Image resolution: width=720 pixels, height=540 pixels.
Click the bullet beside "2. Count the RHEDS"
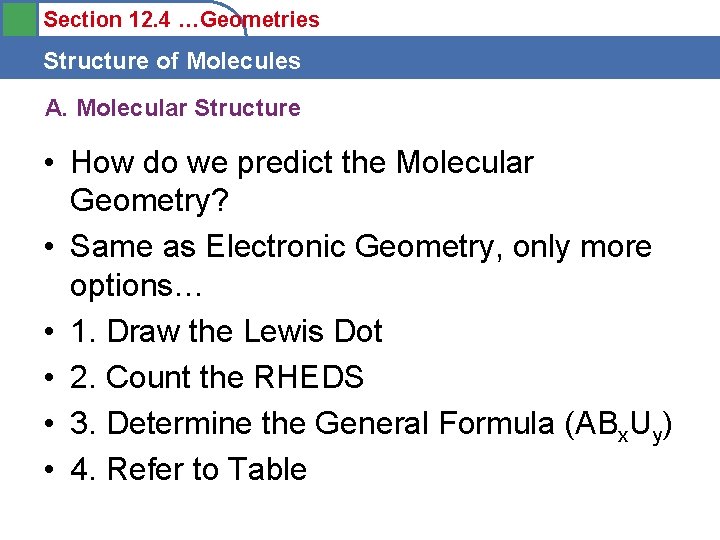[x=50, y=378]
